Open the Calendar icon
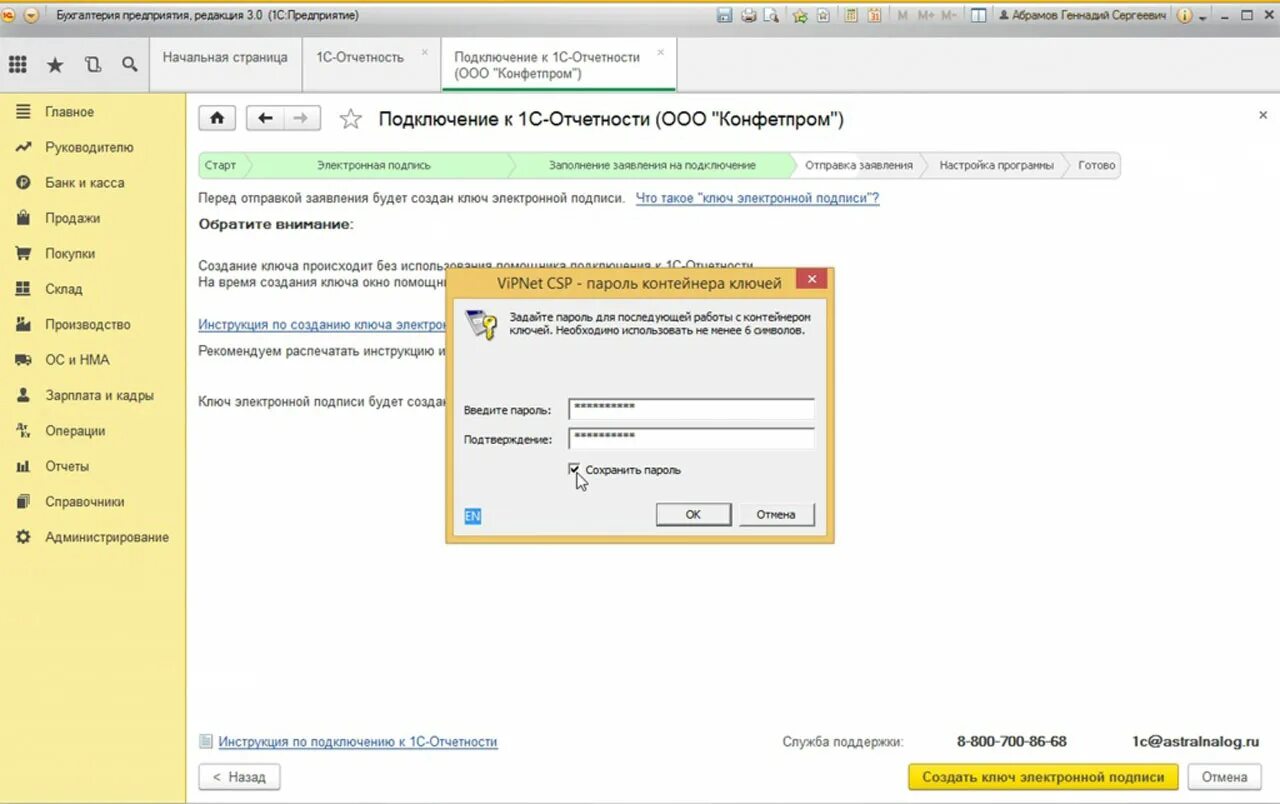Viewport: 1280px width, 804px height. tap(875, 15)
